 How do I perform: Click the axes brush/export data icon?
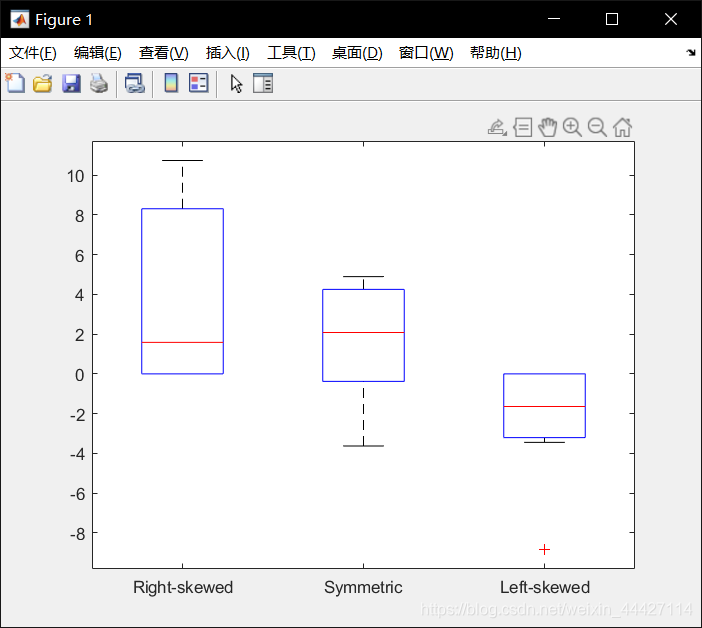pyautogui.click(x=497, y=128)
